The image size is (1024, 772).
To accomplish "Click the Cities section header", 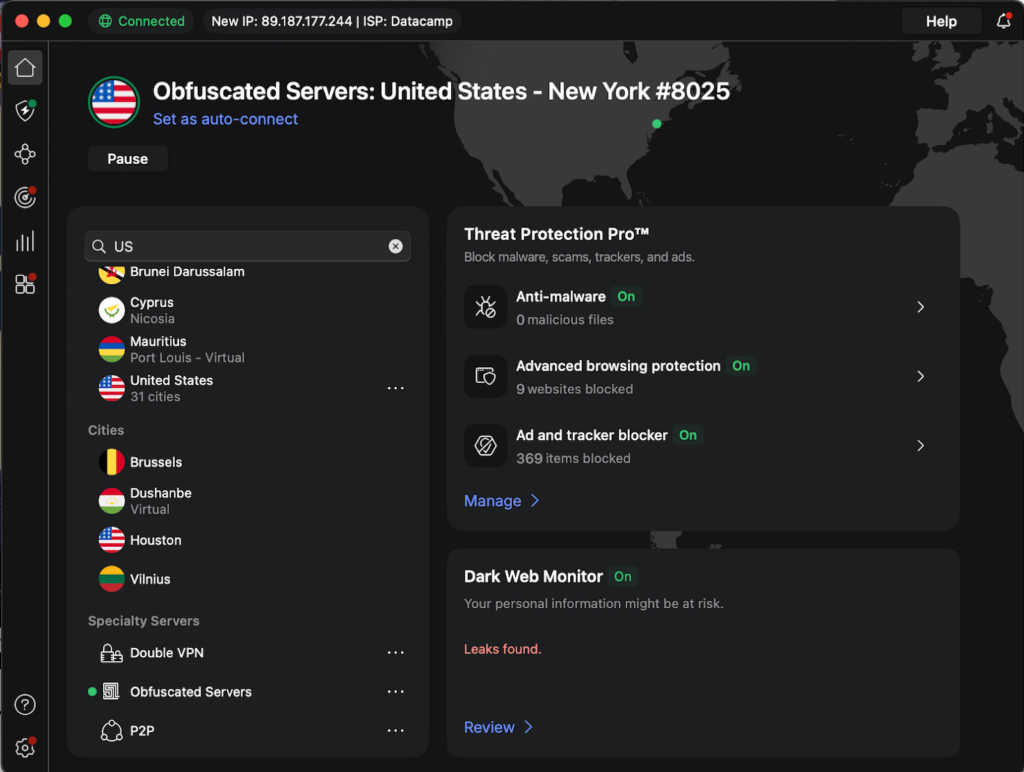I will click(106, 430).
